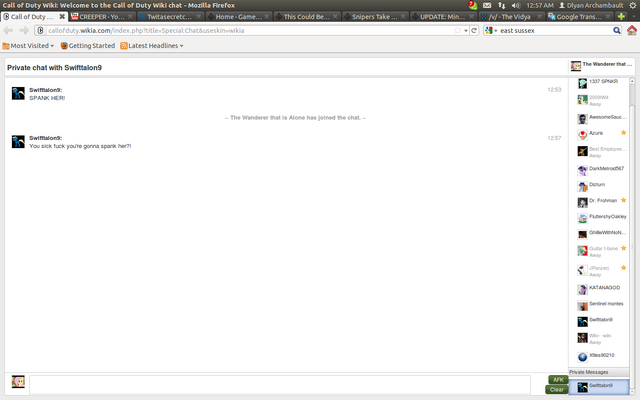Click the URL address bar
The width and height of the screenshot is (640, 400).
click(x=250, y=31)
